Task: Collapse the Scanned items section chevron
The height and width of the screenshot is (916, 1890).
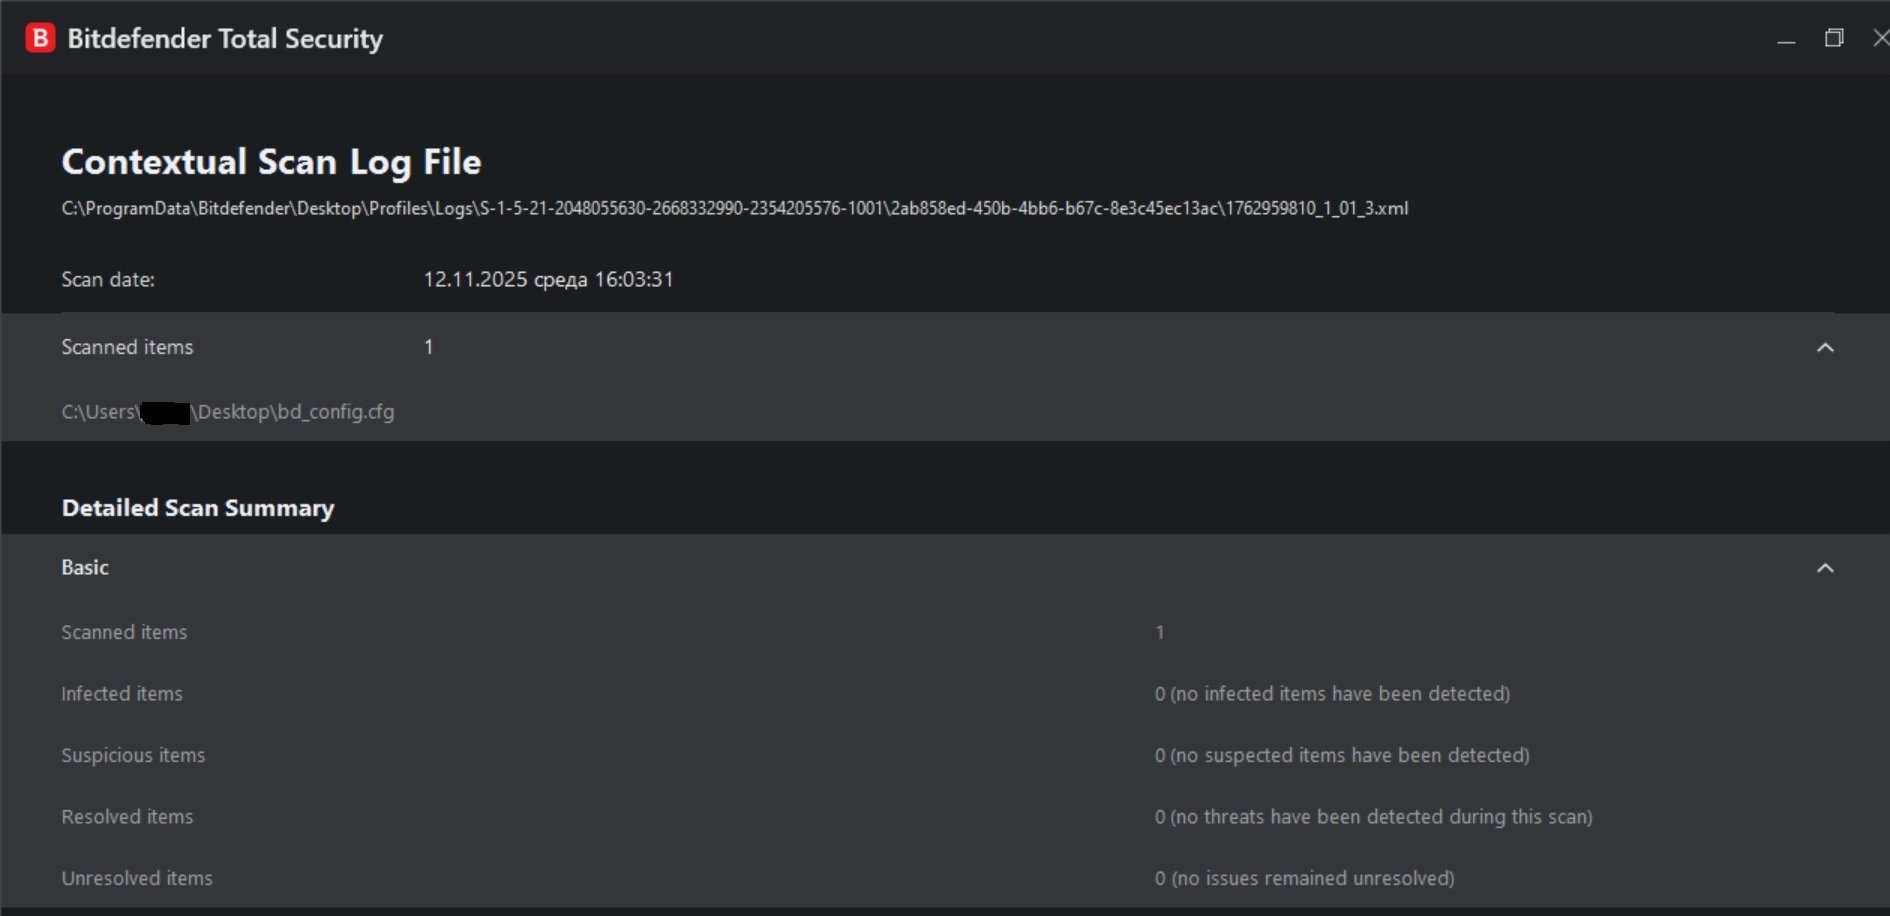Action: click(x=1825, y=348)
